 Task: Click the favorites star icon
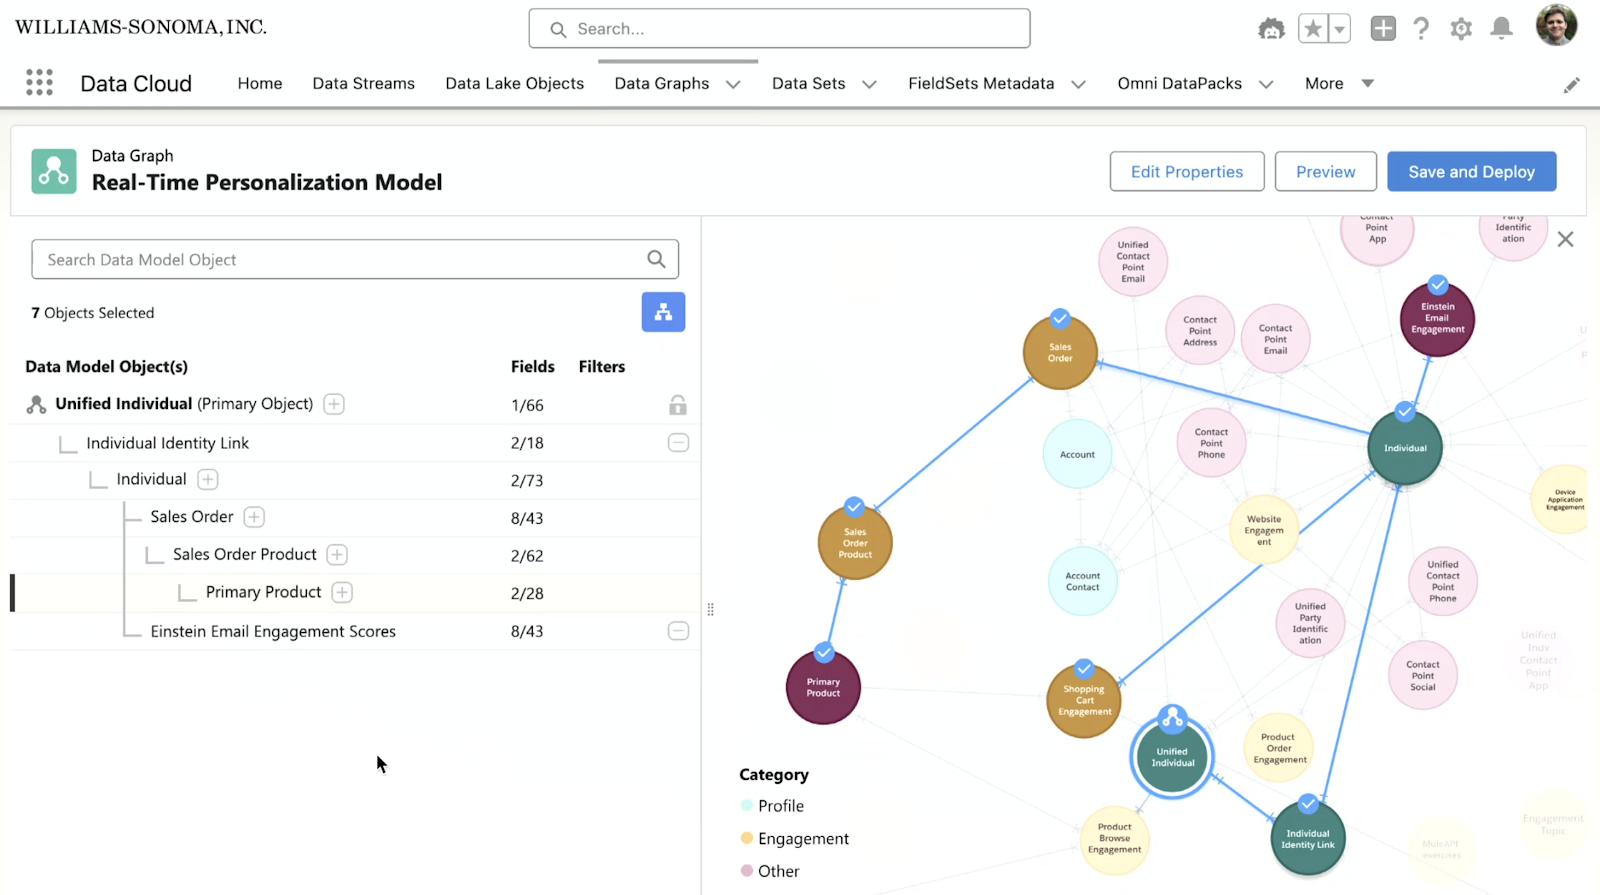click(1313, 29)
